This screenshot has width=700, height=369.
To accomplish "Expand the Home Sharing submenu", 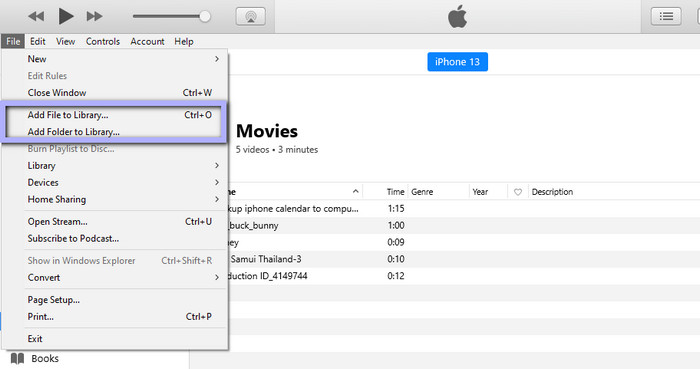I will 115,199.
